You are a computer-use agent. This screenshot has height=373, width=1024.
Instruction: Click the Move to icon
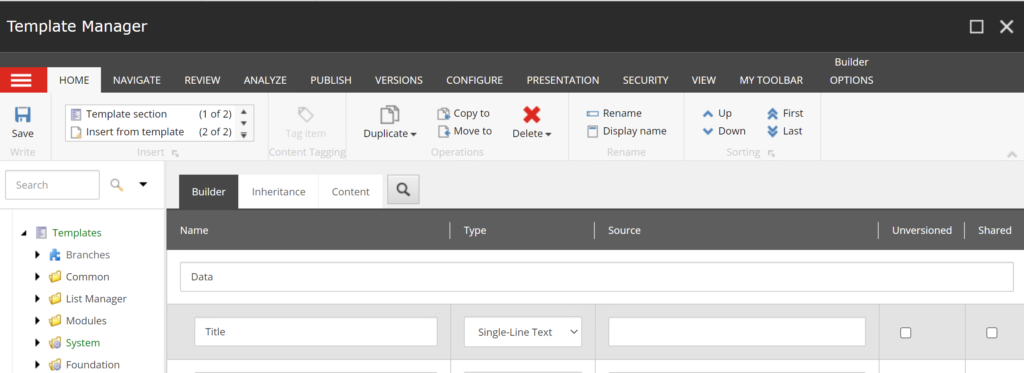(443, 131)
